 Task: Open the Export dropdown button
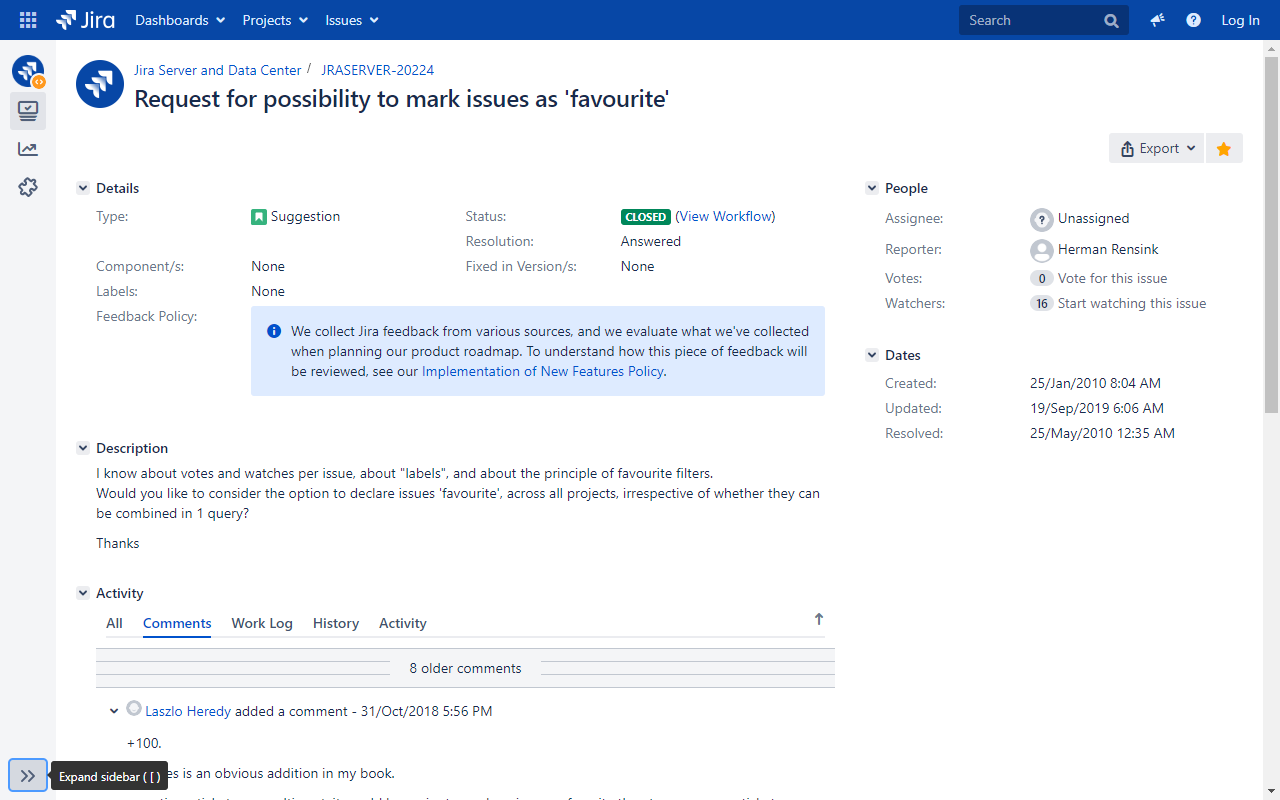click(1156, 148)
